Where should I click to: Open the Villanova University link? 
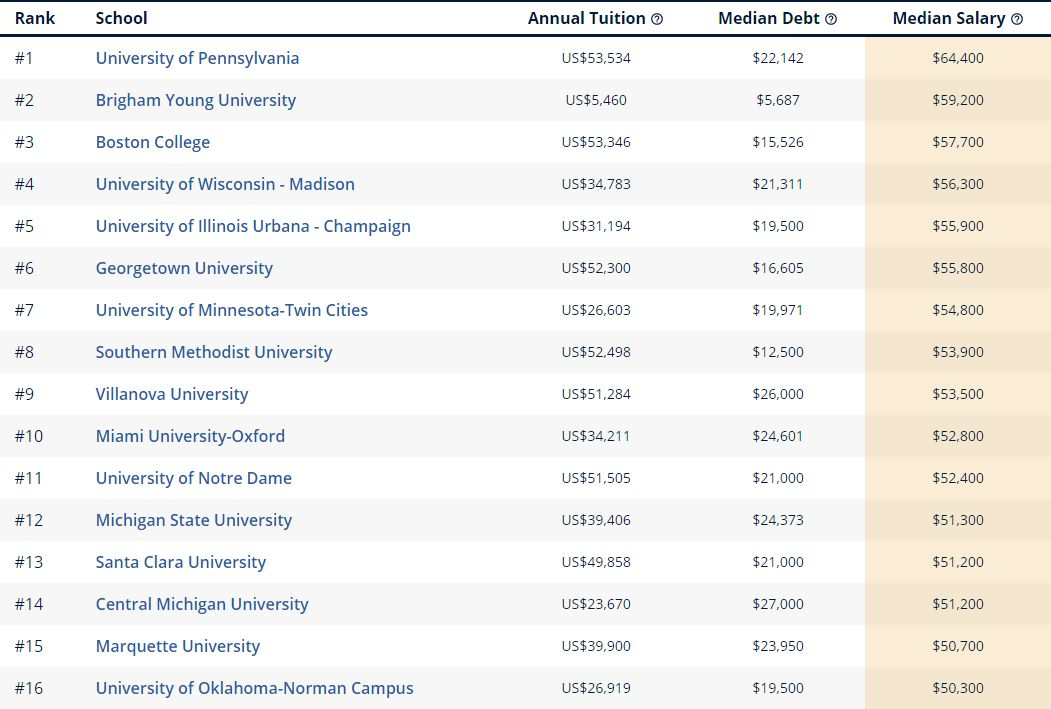coord(172,394)
